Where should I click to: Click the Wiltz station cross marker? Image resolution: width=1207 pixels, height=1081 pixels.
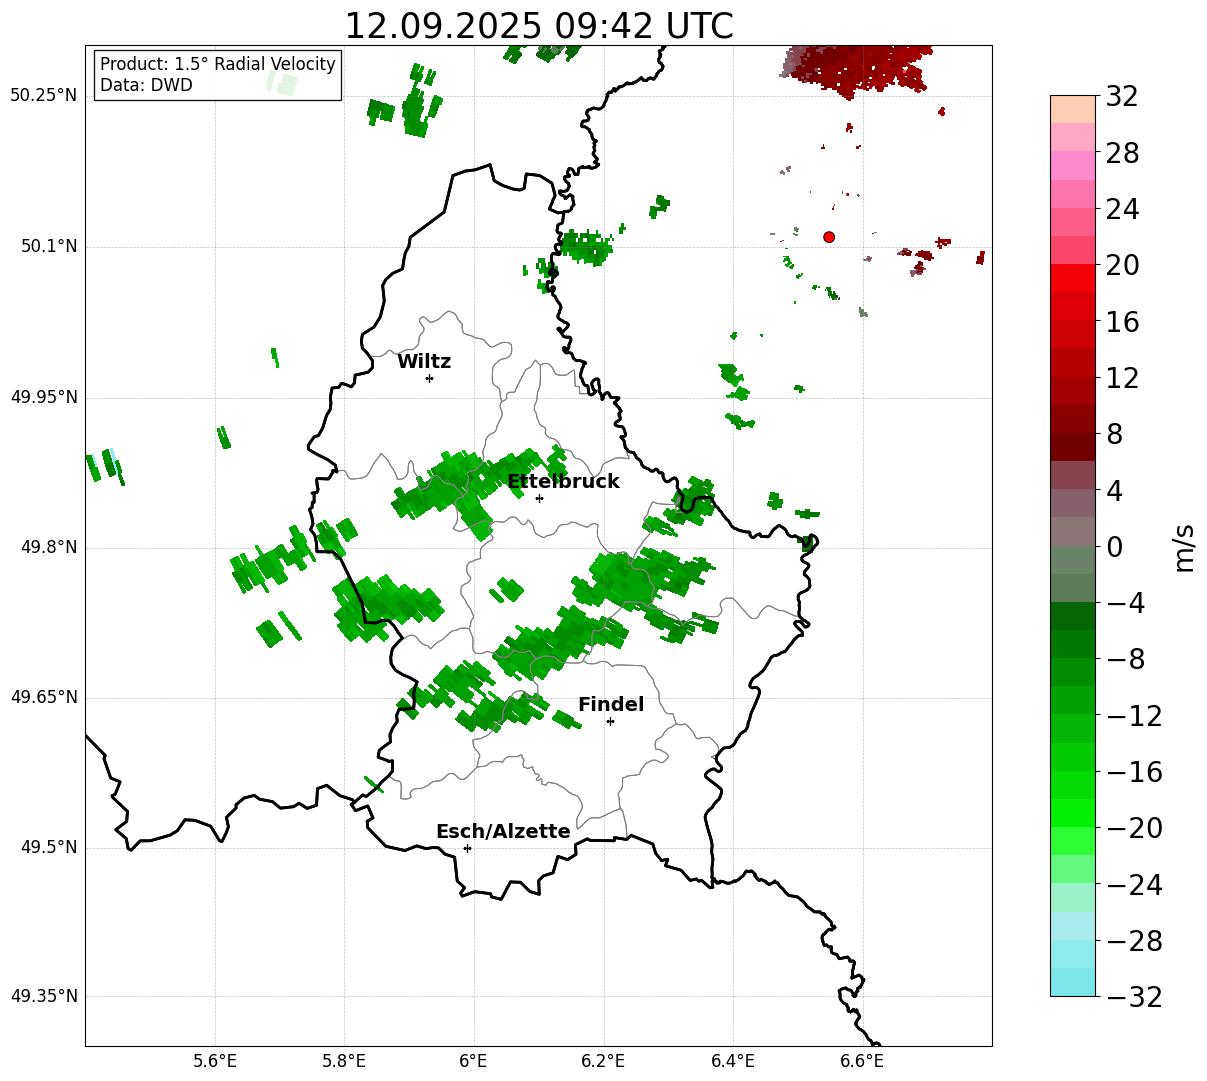pos(429,378)
